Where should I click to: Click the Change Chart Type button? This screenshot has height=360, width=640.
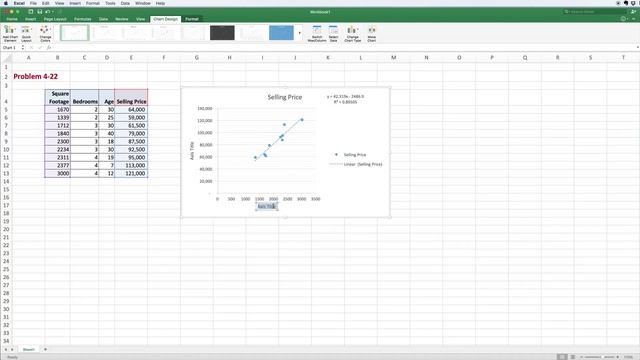tap(352, 33)
